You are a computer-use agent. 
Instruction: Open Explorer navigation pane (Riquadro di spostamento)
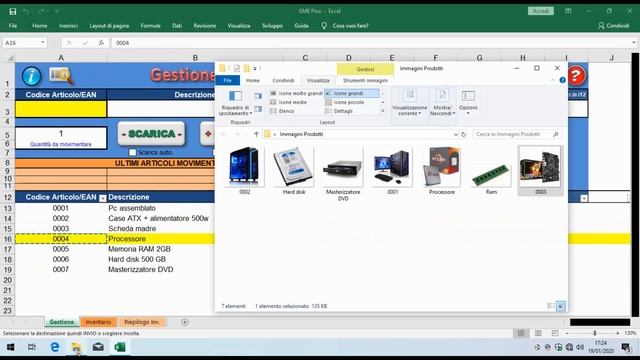coord(235,103)
